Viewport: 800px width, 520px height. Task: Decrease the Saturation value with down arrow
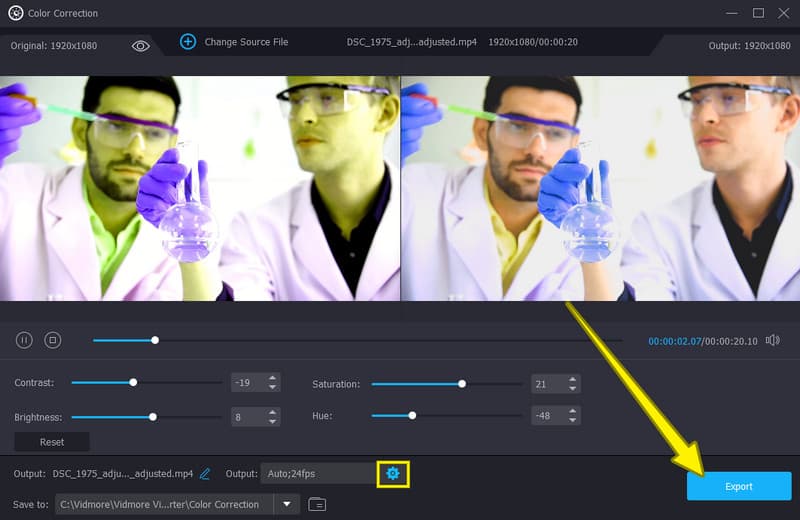(573, 388)
